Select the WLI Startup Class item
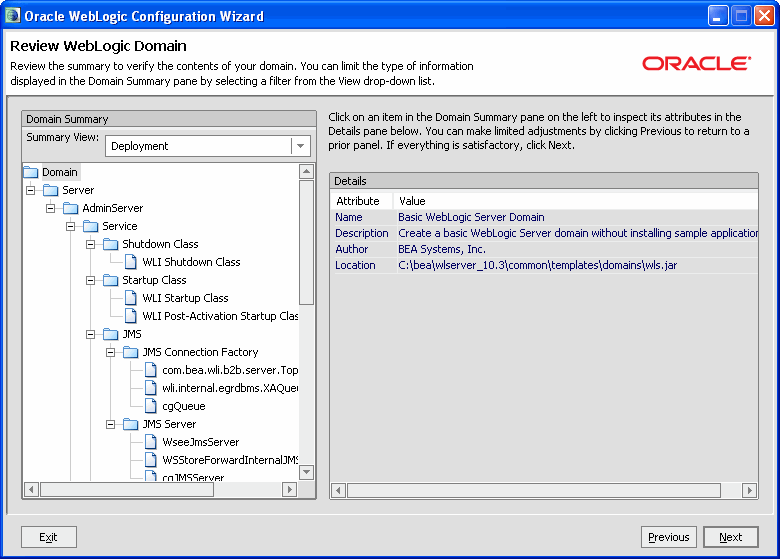The height and width of the screenshot is (559, 780). 185,298
